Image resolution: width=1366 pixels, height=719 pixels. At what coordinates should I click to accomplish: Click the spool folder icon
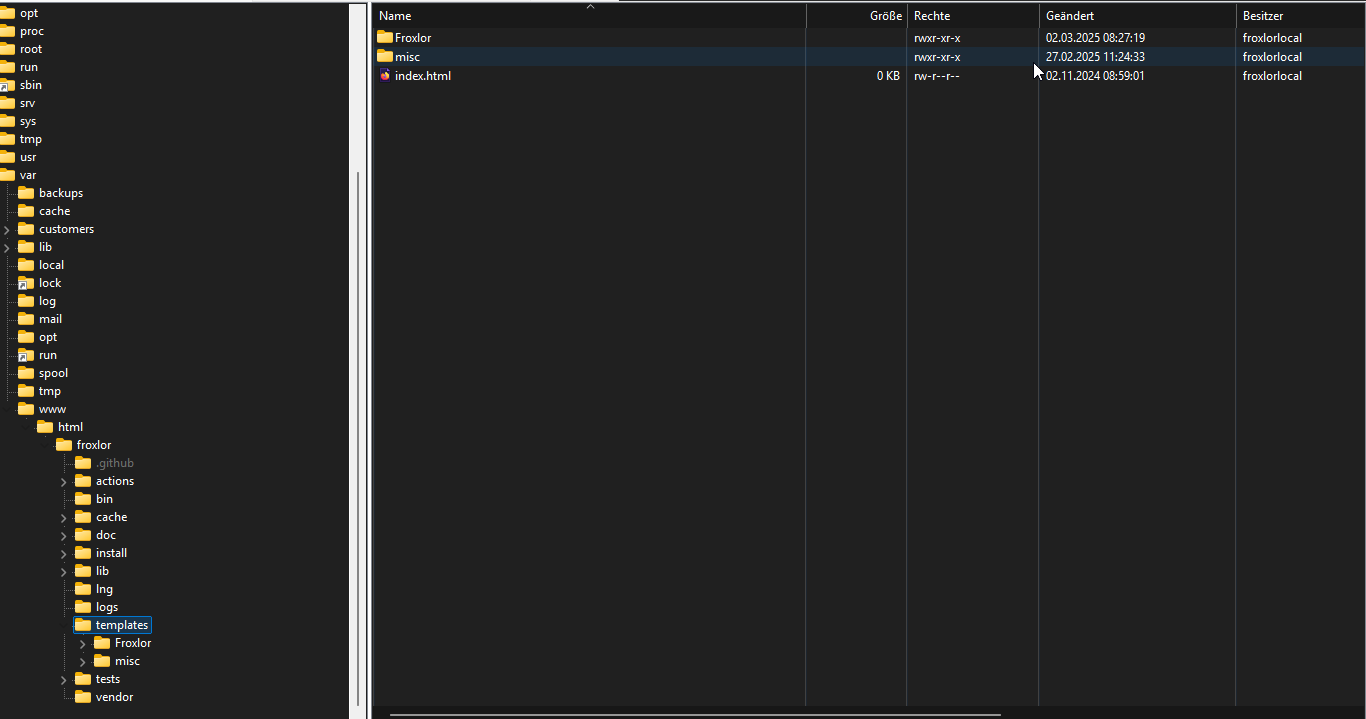point(26,373)
